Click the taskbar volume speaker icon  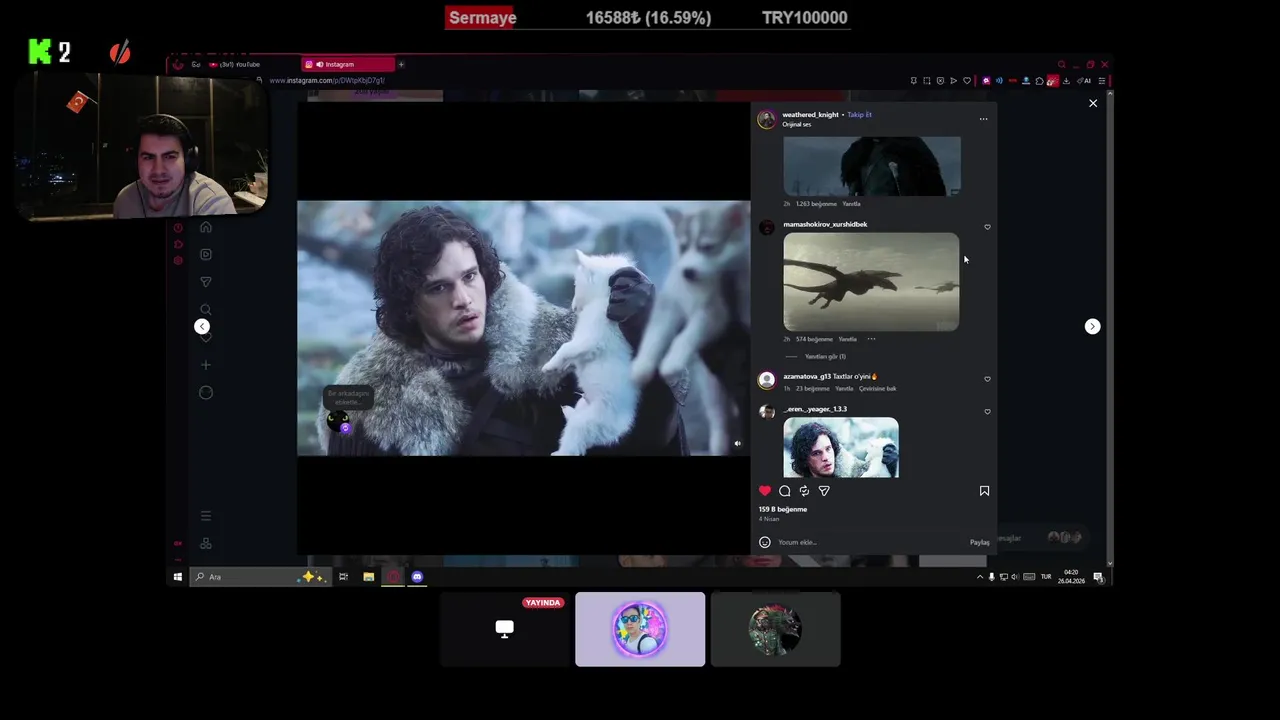point(1015,577)
